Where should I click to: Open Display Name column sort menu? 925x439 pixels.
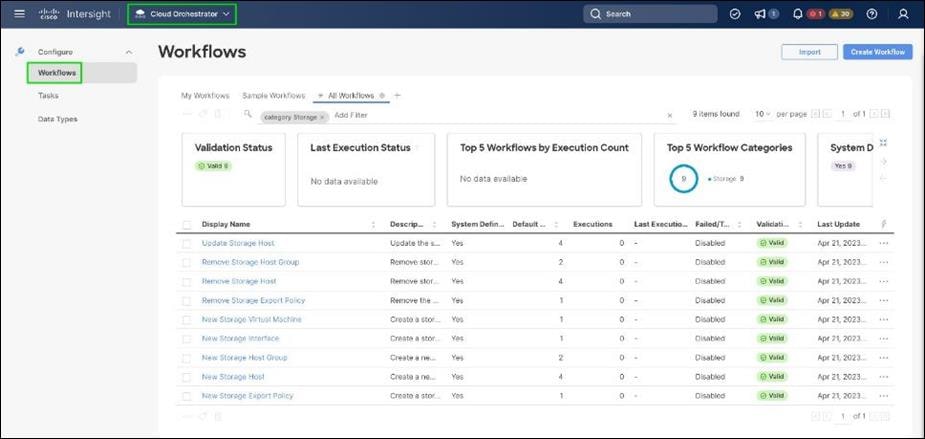(373, 224)
